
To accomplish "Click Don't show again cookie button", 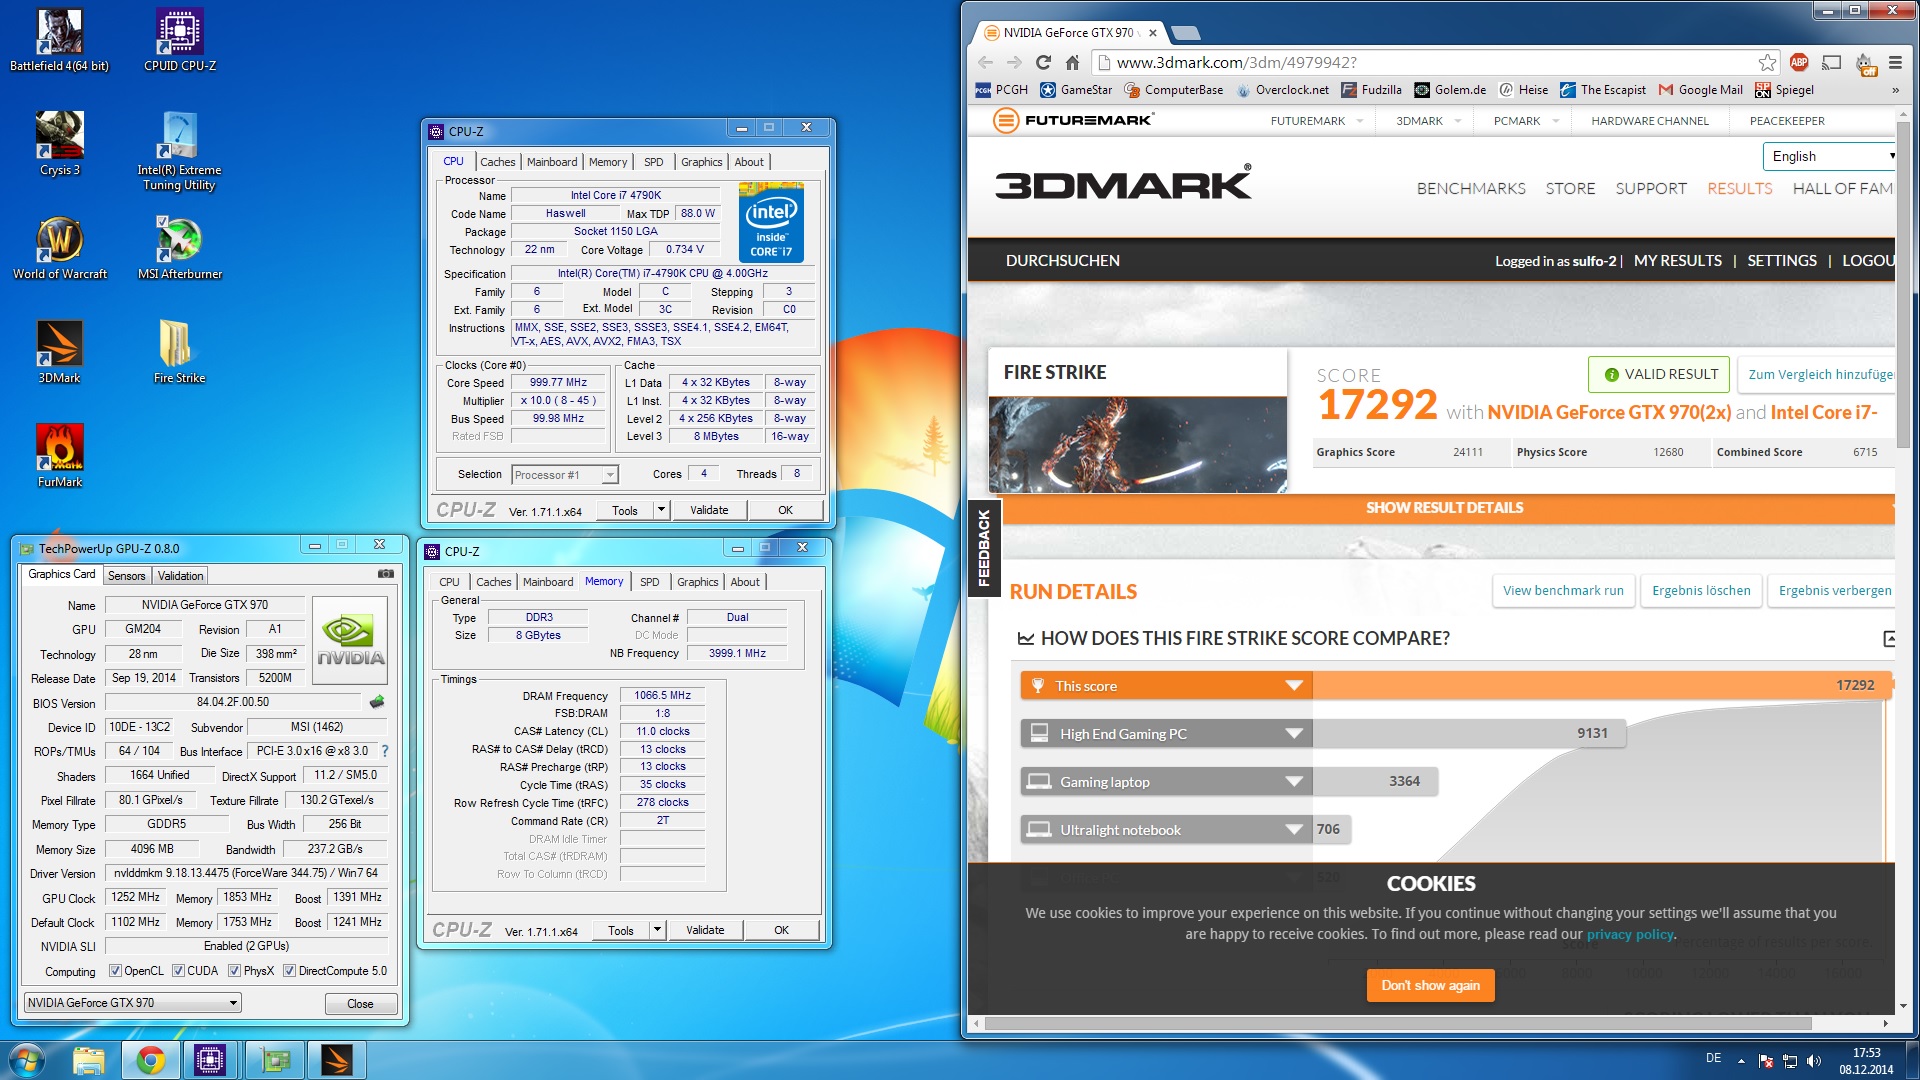I will 1430,985.
